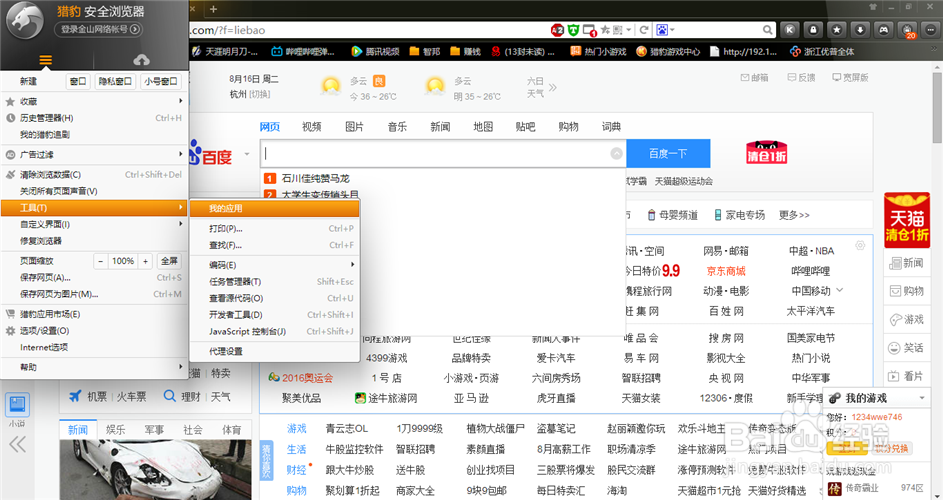Click the star favorites toolbar button

click(x=837, y=29)
